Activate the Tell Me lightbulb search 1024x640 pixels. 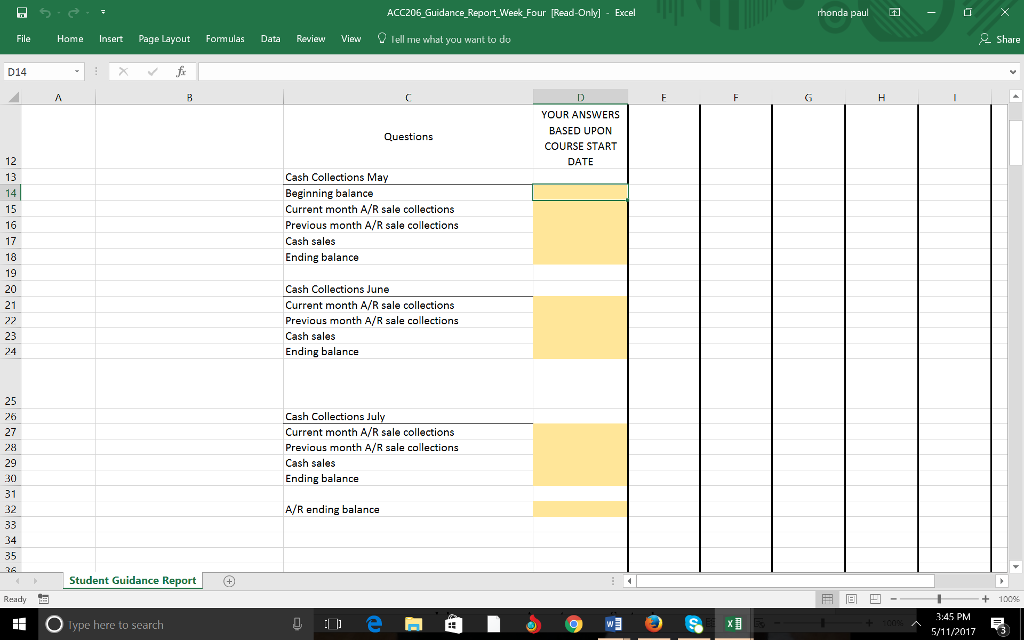[x=383, y=39]
